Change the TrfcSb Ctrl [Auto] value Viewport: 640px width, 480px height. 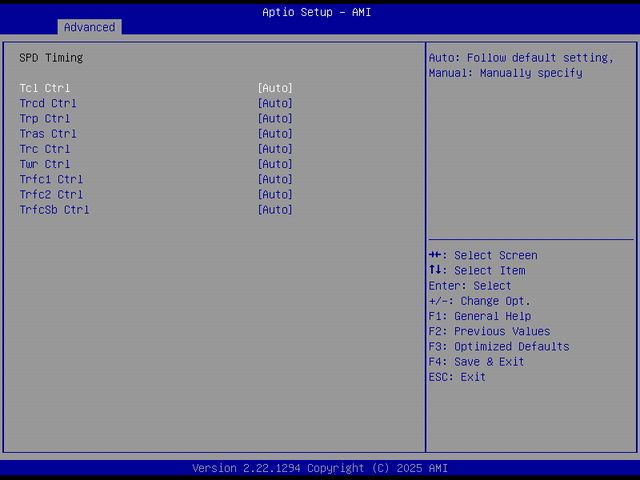[275, 209]
